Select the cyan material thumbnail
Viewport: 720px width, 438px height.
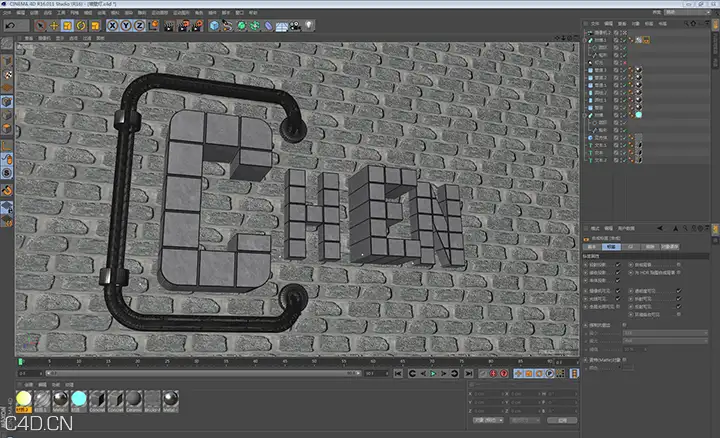pos(79,399)
